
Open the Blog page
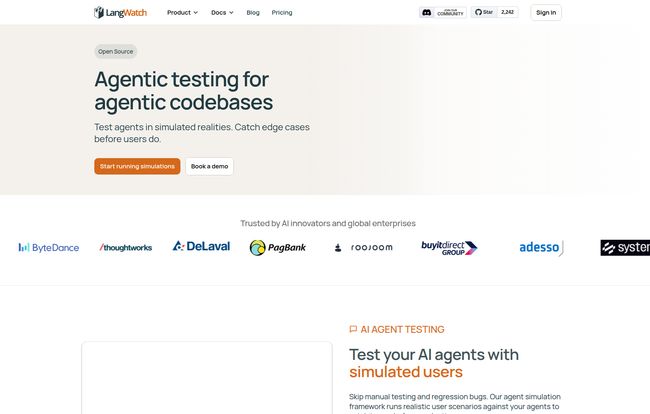click(253, 13)
